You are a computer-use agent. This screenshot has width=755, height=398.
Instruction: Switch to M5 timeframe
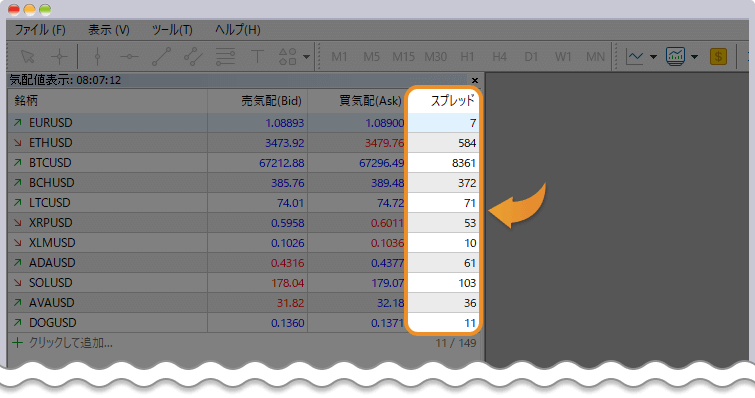pos(371,57)
